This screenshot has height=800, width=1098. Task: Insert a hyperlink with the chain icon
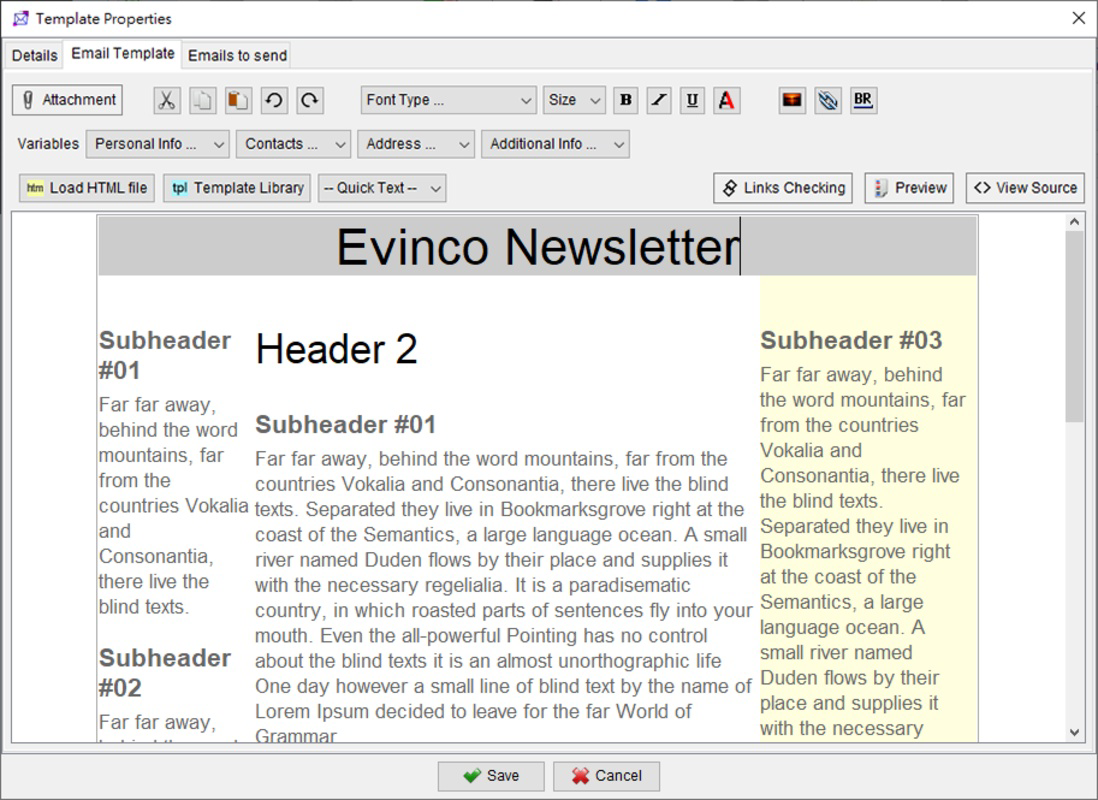click(828, 100)
